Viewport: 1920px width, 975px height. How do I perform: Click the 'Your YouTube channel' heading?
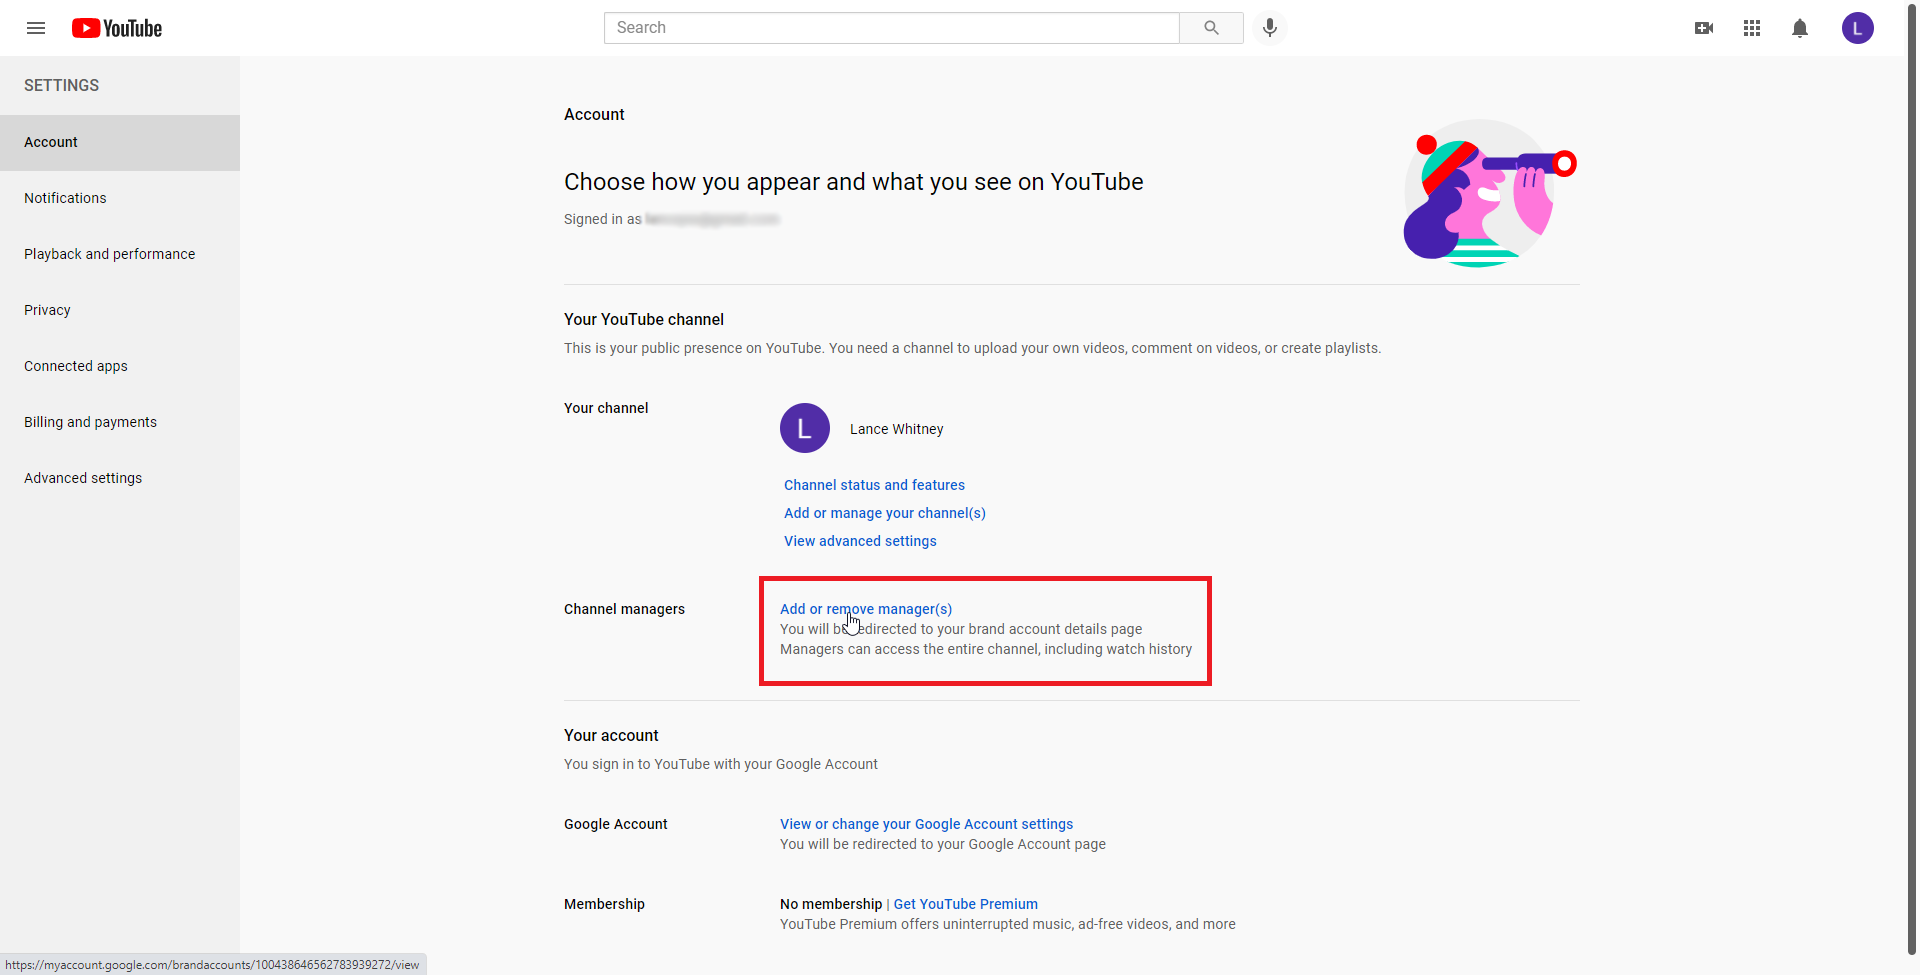(644, 319)
